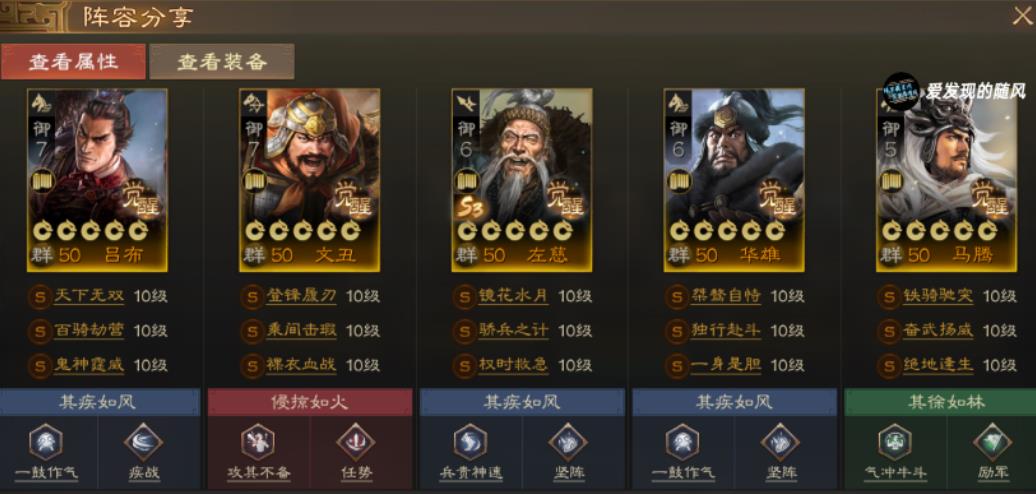This screenshot has height=494, width=1036.
Task: Open the 天下无双 skill link
Action: [x=89, y=296]
